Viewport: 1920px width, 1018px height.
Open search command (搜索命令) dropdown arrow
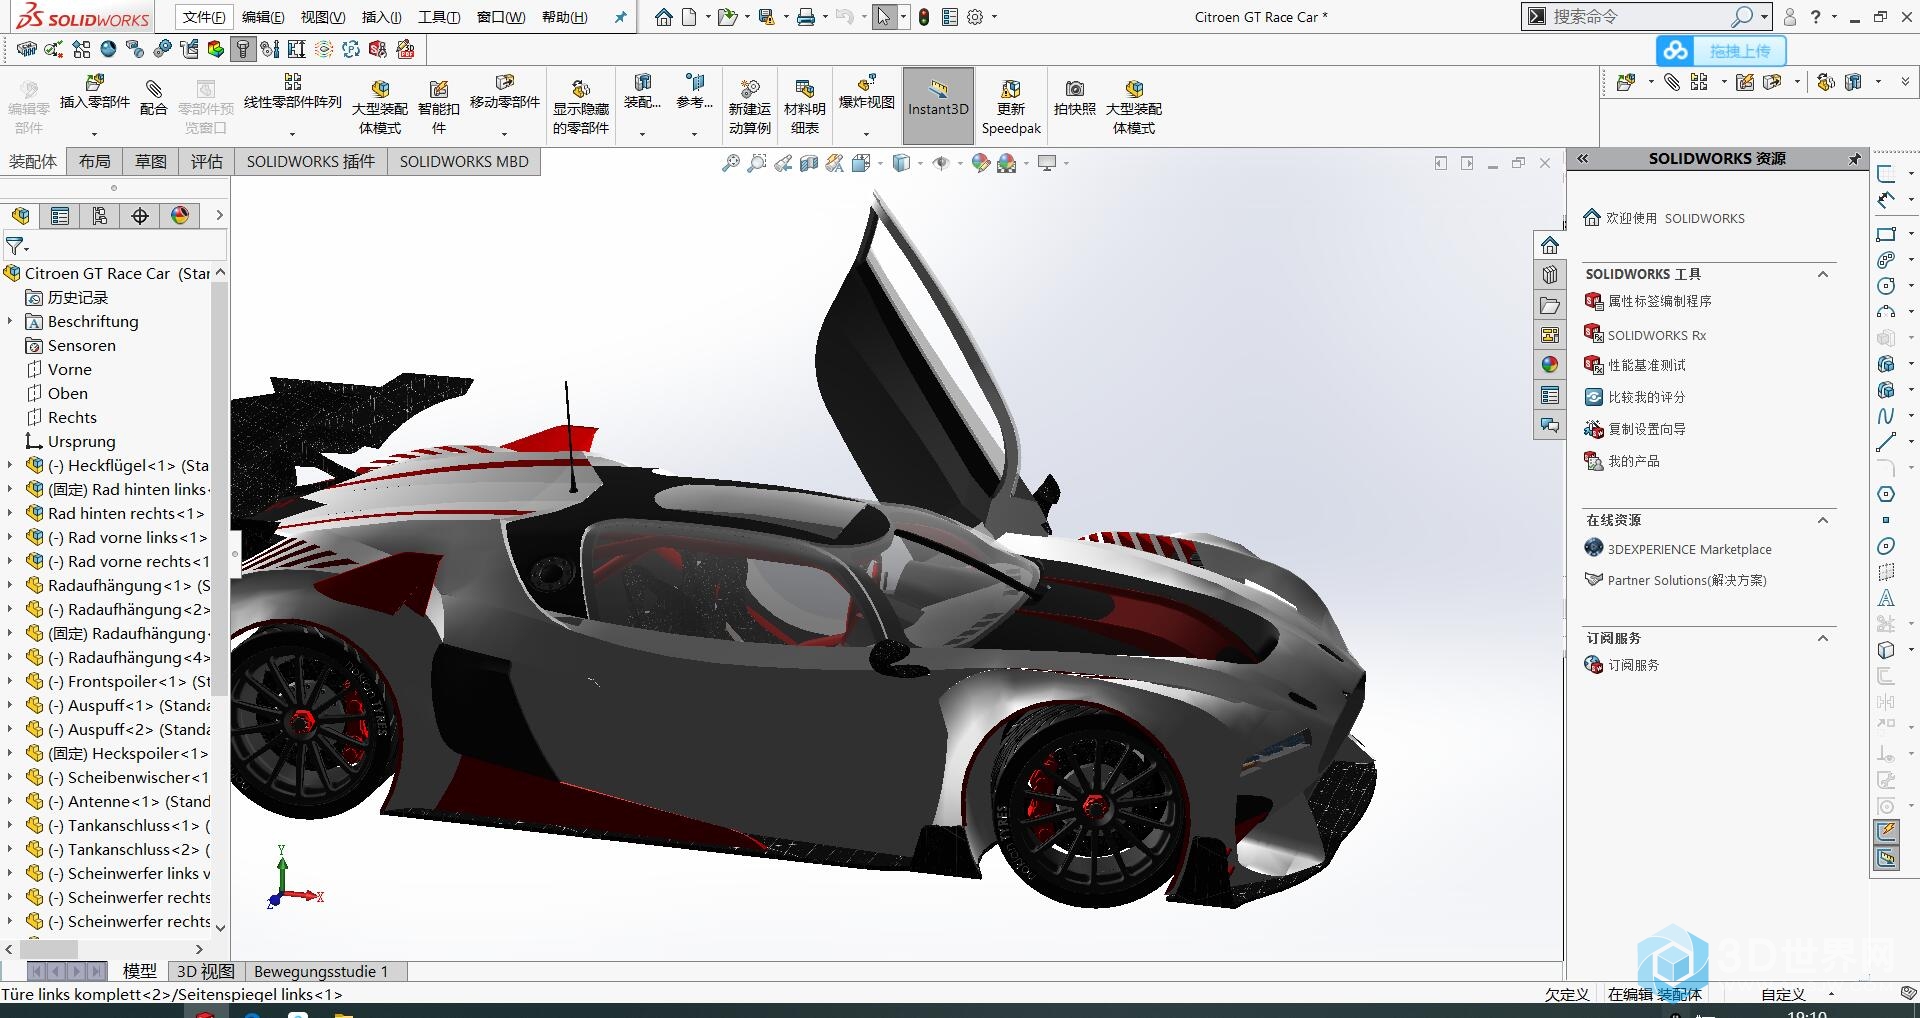[1765, 17]
